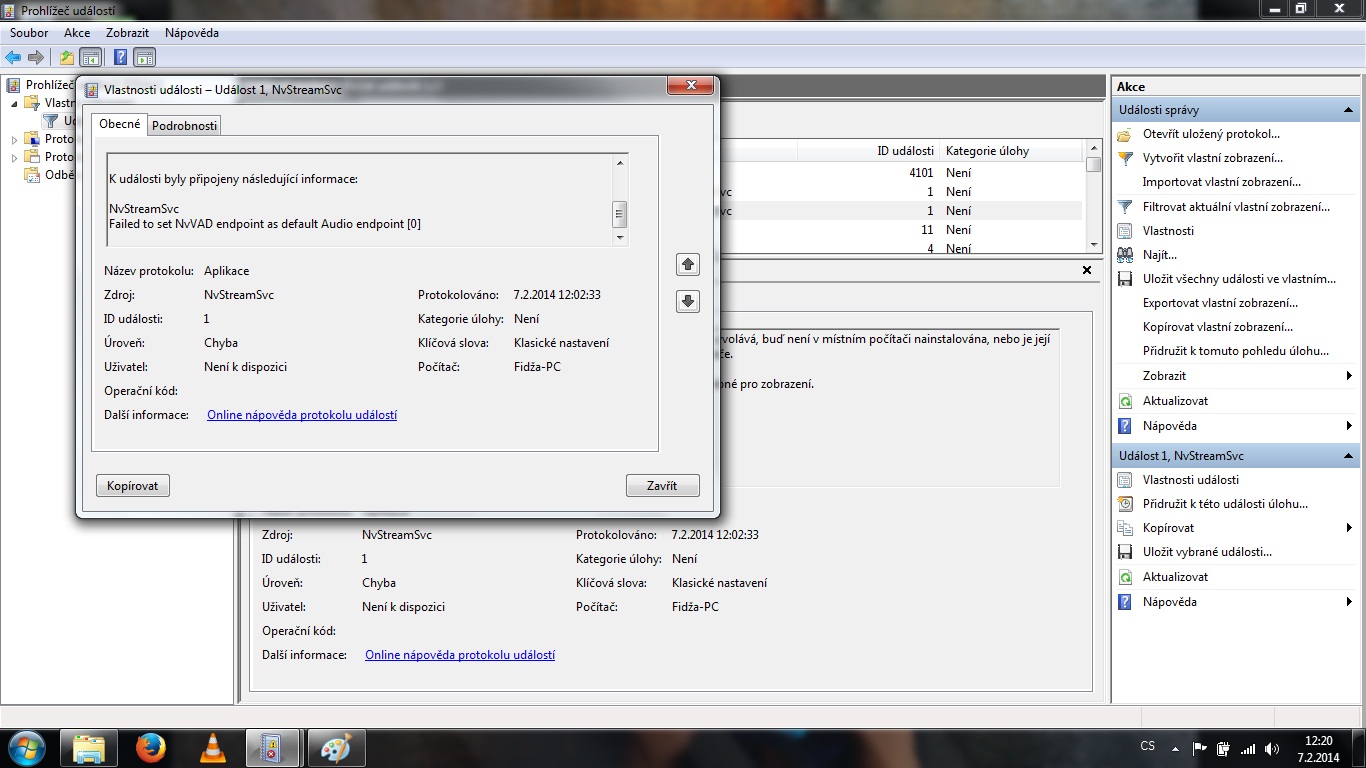Close the event preview pane with its X

(x=1087, y=270)
